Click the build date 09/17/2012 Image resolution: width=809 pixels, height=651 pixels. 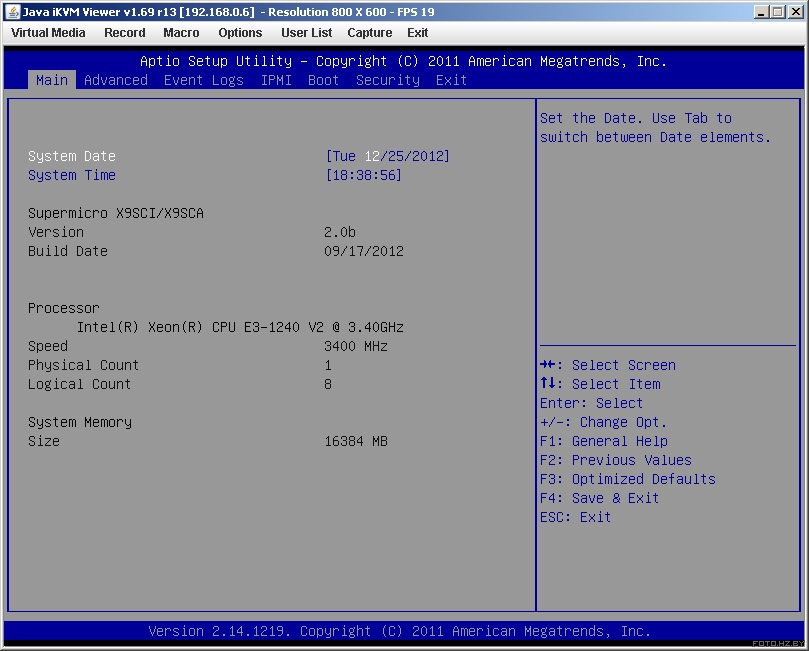364,251
